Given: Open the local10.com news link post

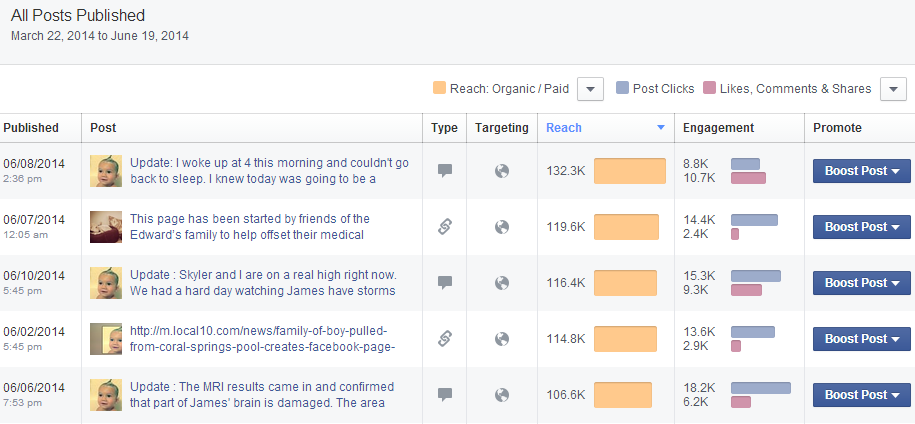Looking at the screenshot, I should pos(263,339).
